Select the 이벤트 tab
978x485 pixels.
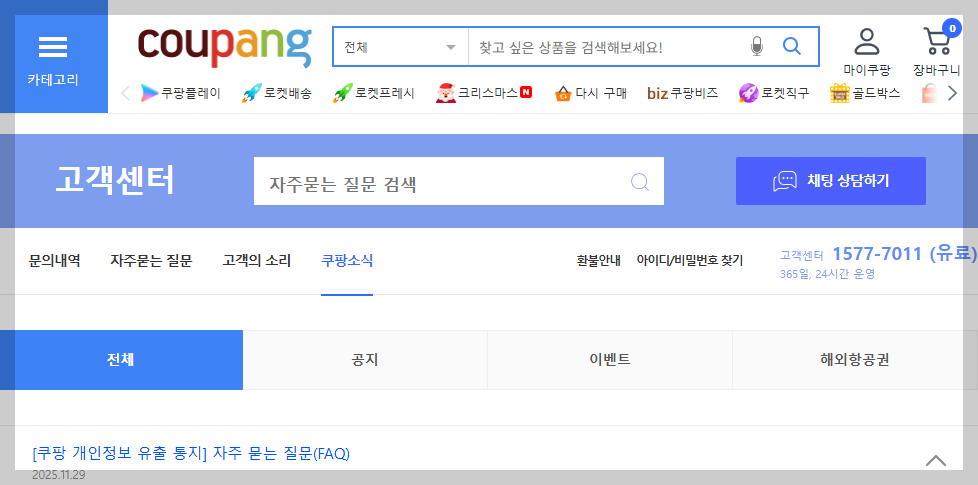point(609,360)
